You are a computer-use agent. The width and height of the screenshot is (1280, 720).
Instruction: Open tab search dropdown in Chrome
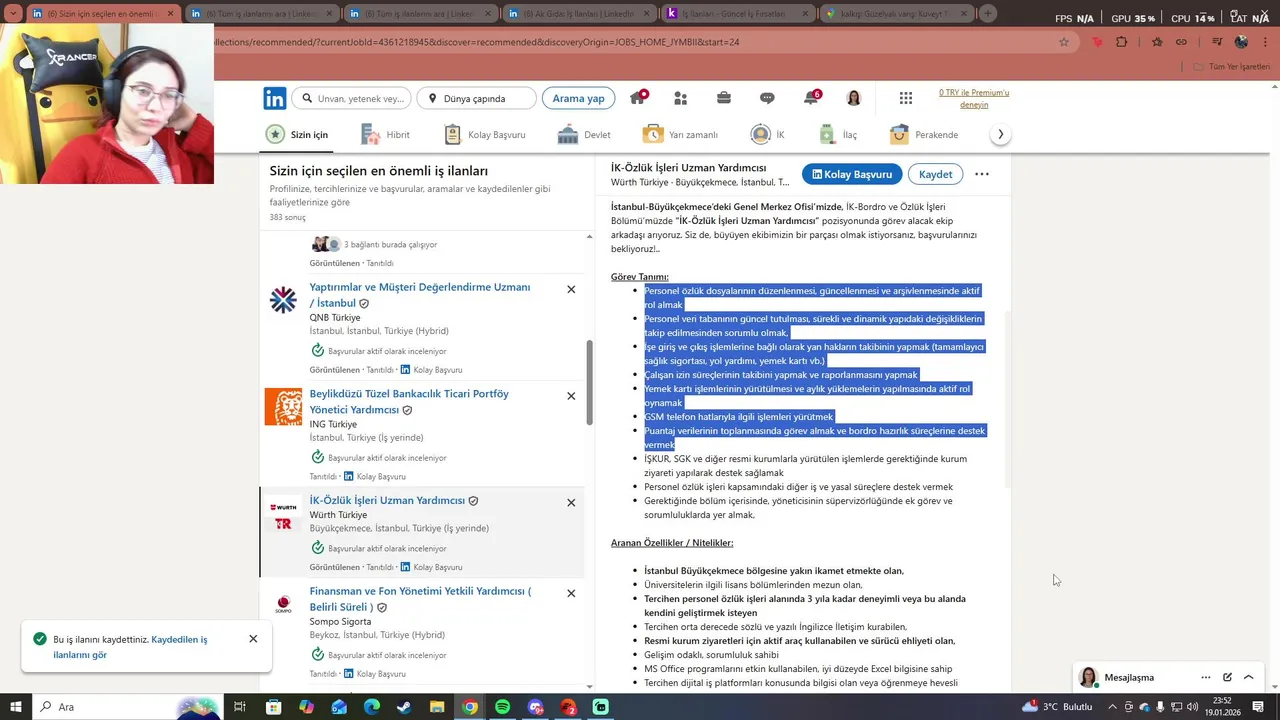click(x=13, y=13)
